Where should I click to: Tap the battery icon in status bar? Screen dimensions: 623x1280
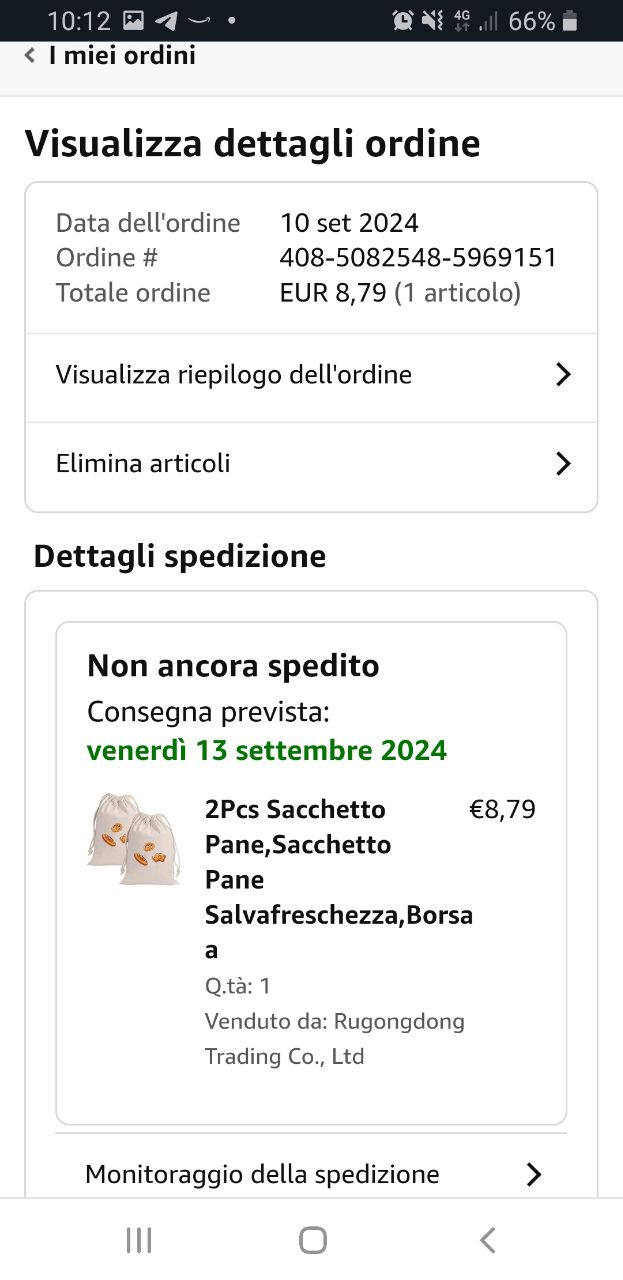click(571, 21)
